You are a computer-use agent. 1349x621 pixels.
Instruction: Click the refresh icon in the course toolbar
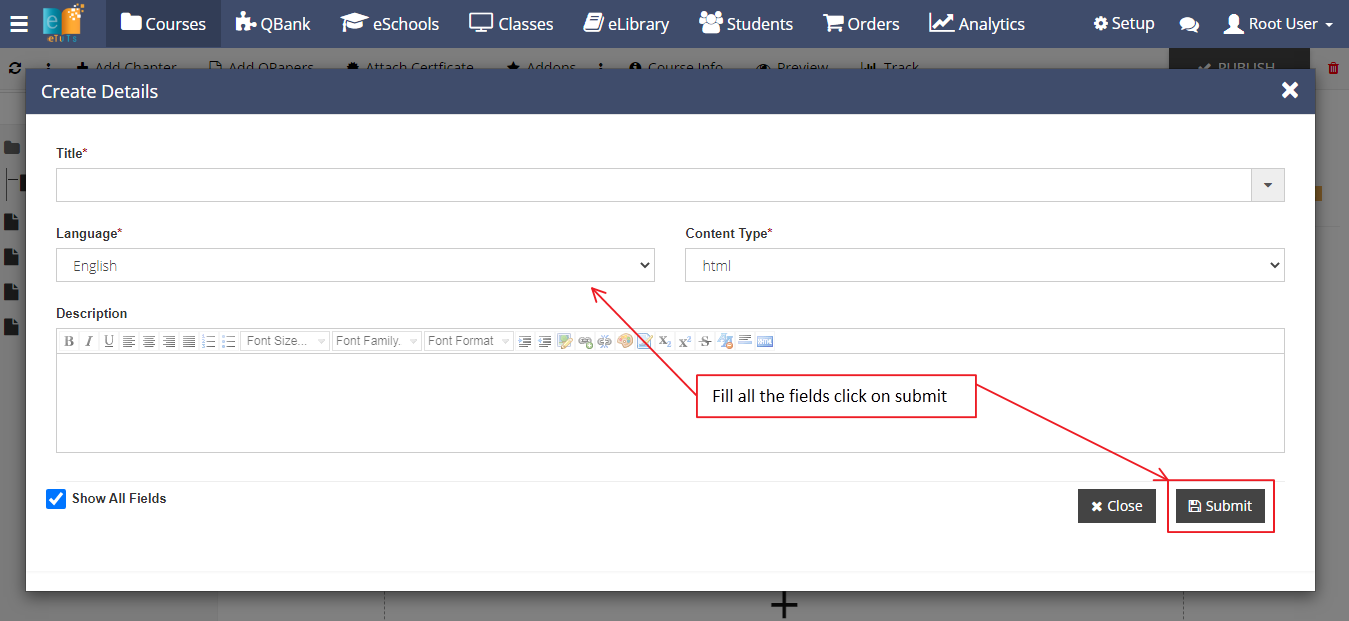coord(14,68)
